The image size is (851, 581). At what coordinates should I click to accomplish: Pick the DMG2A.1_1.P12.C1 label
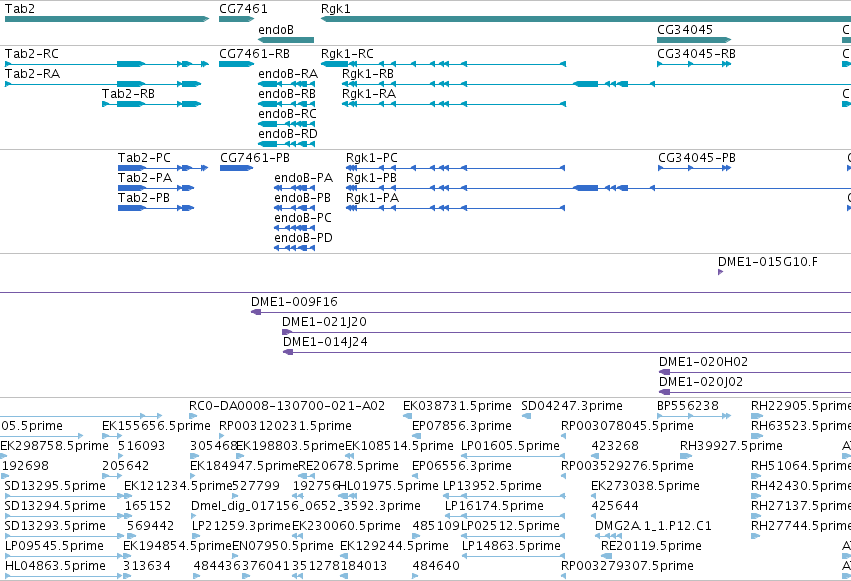coord(653,526)
